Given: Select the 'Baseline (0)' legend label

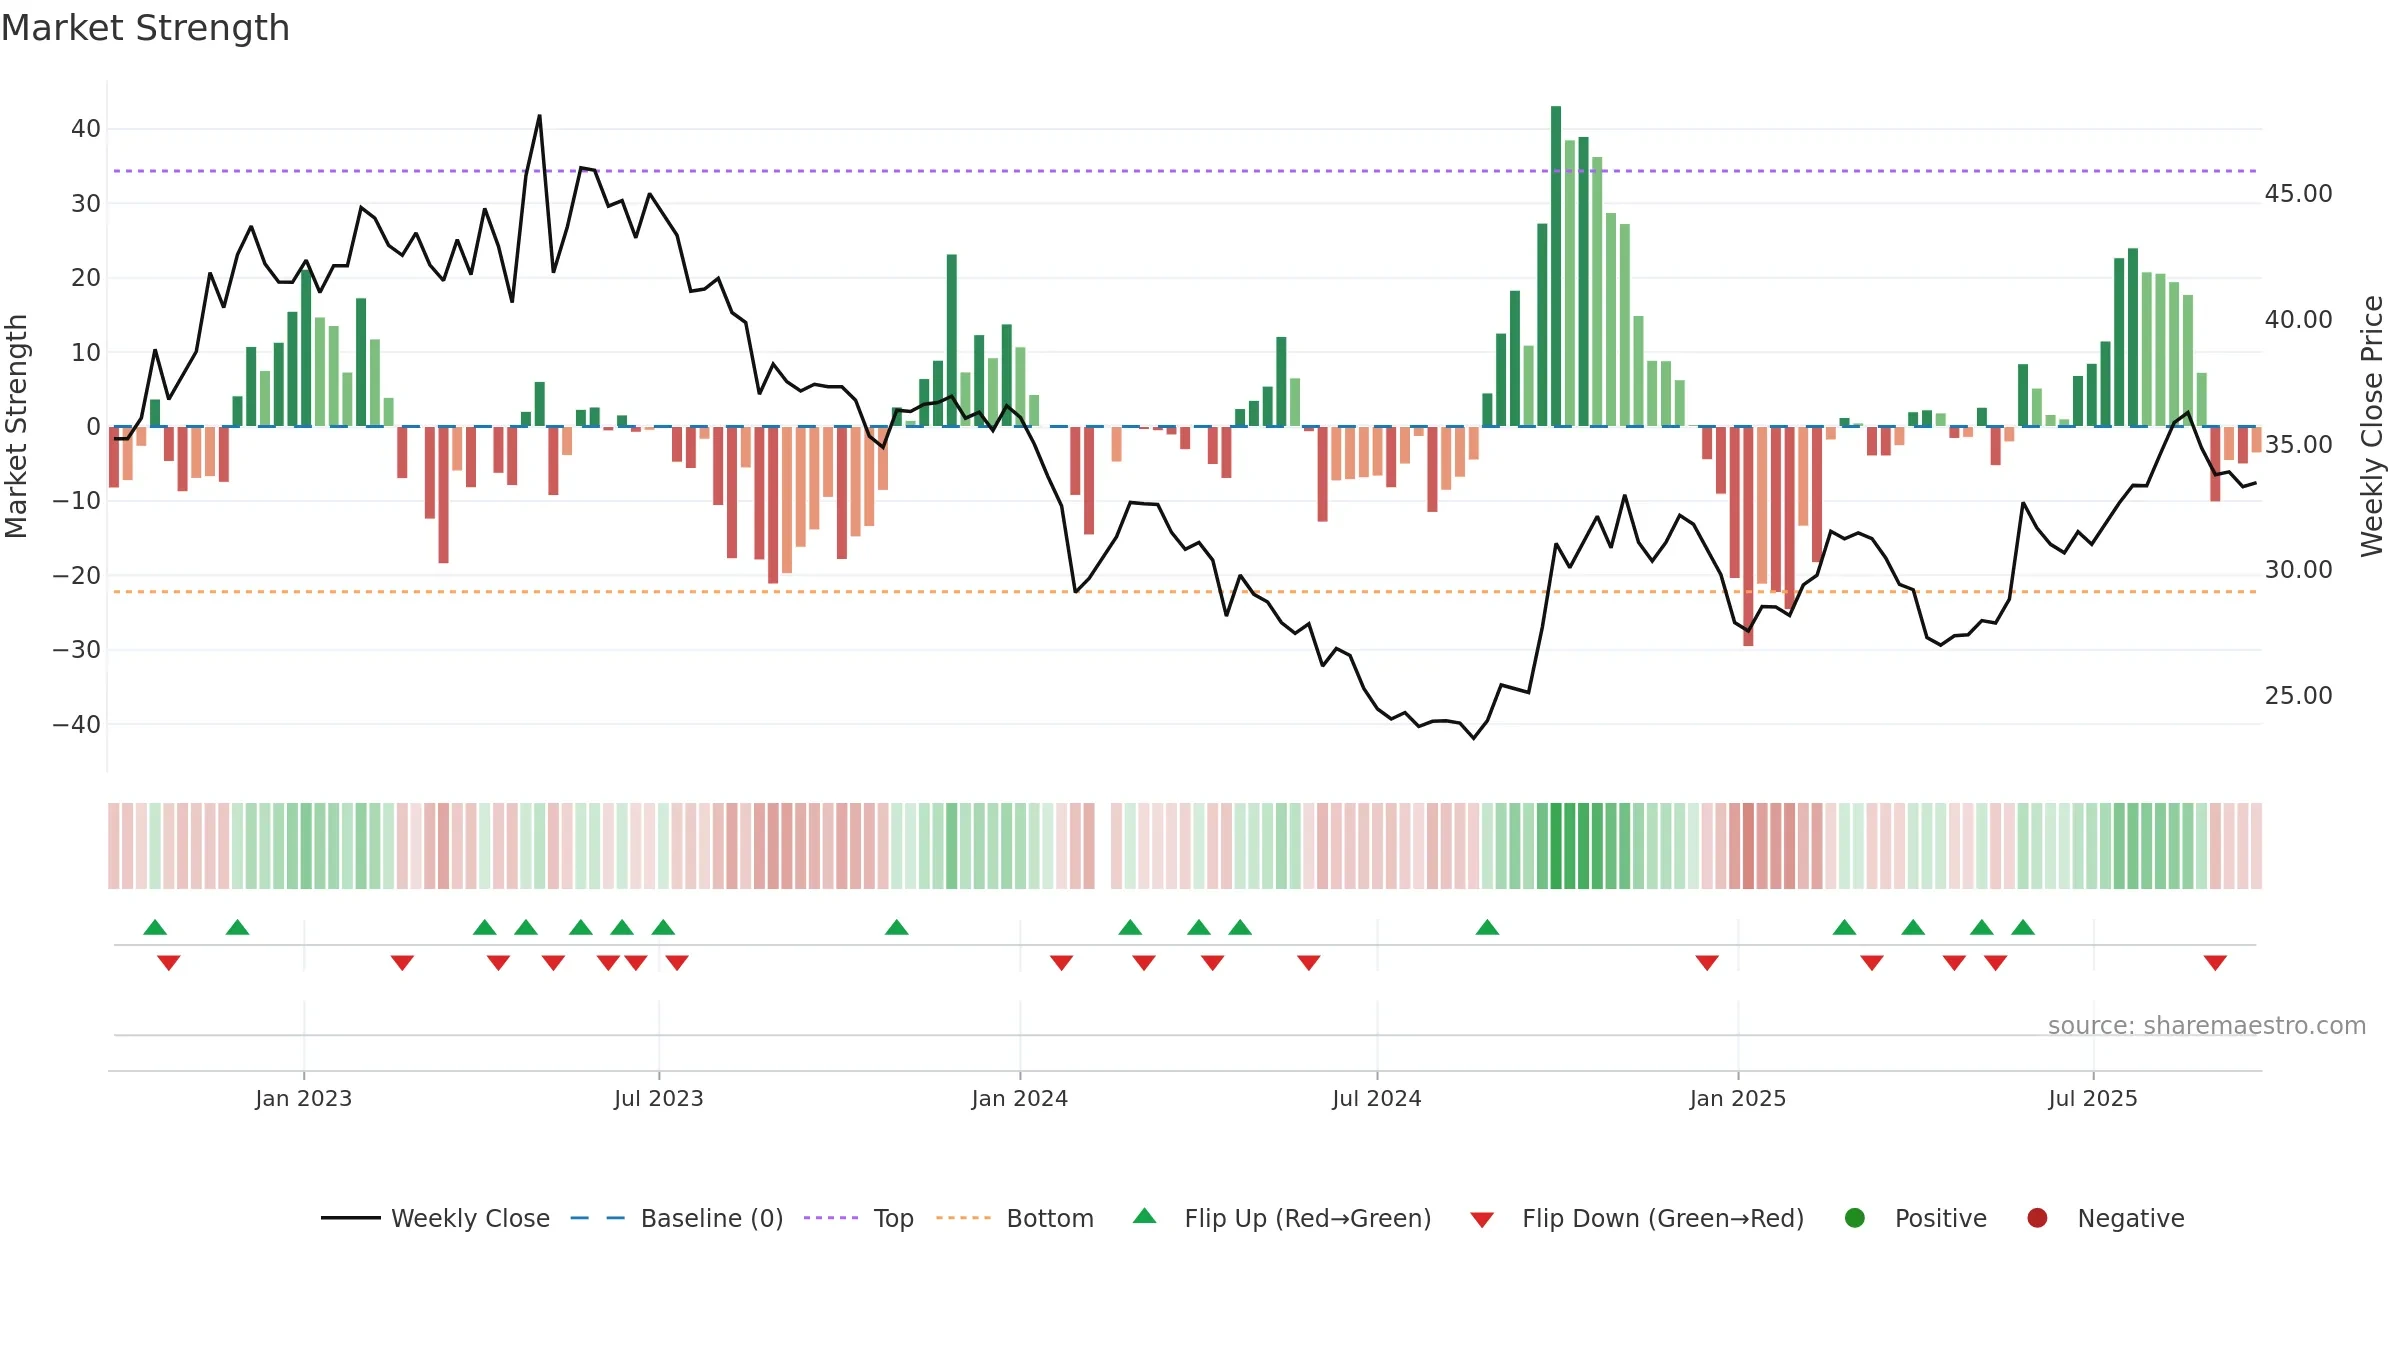Looking at the screenshot, I should (x=712, y=1219).
